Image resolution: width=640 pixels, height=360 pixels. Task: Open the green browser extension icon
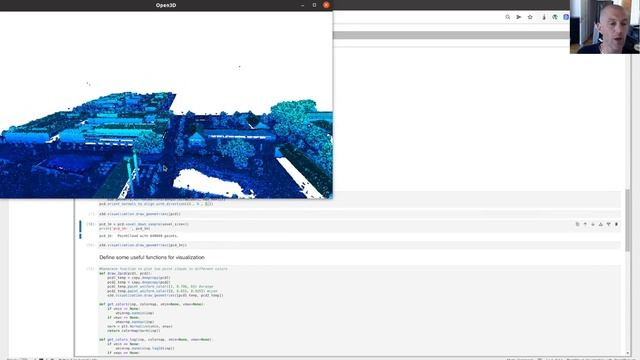coord(555,17)
